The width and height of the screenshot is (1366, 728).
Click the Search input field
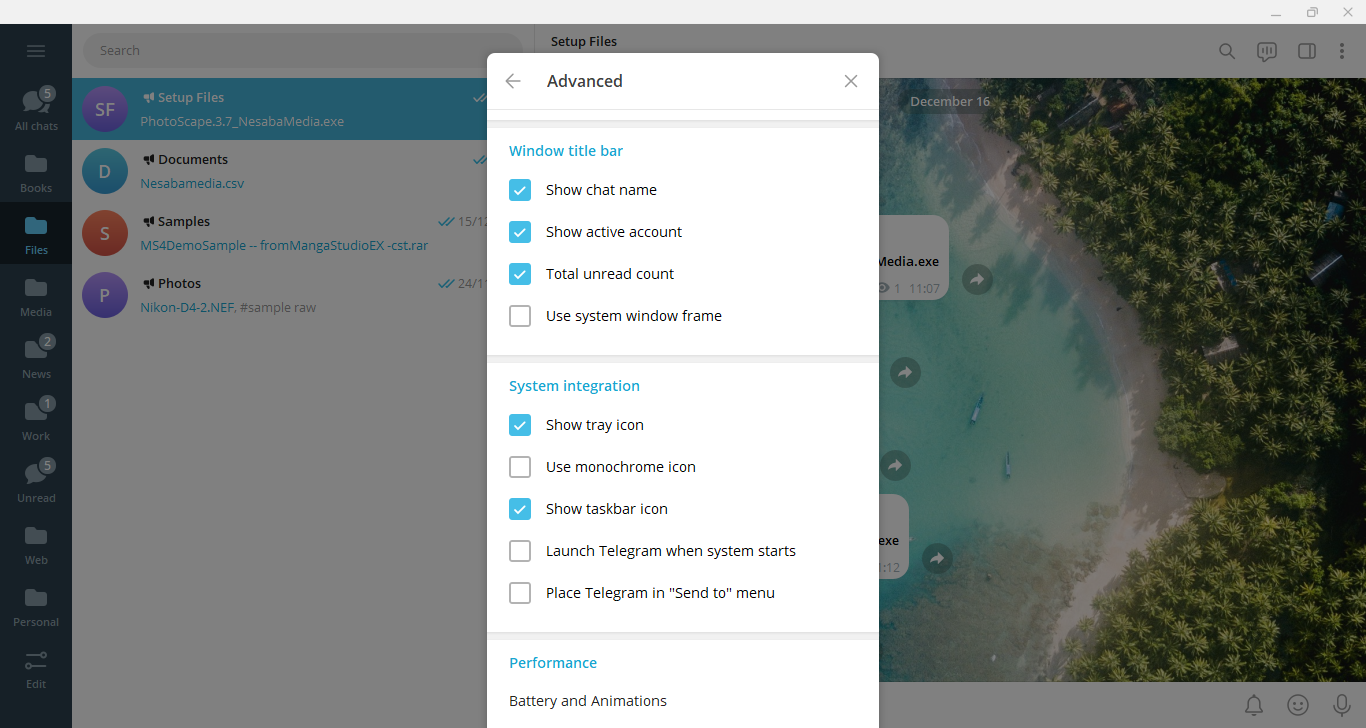[300, 51]
